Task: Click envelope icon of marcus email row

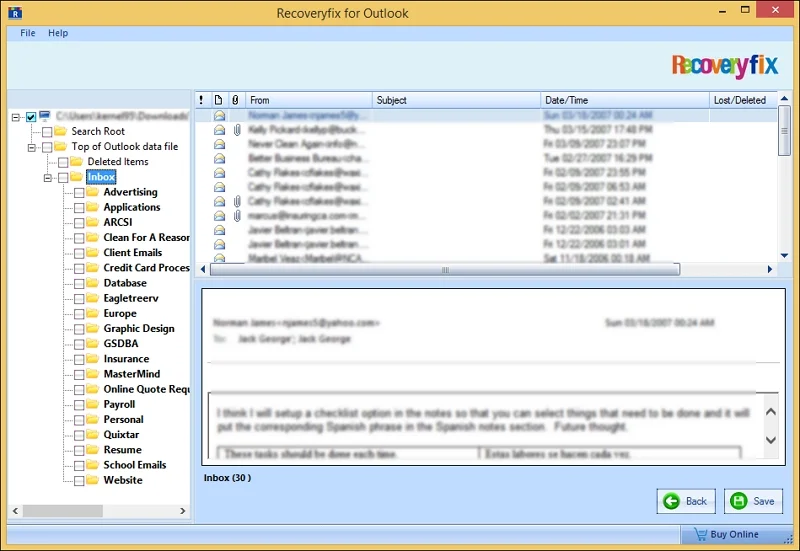Action: coord(219,215)
